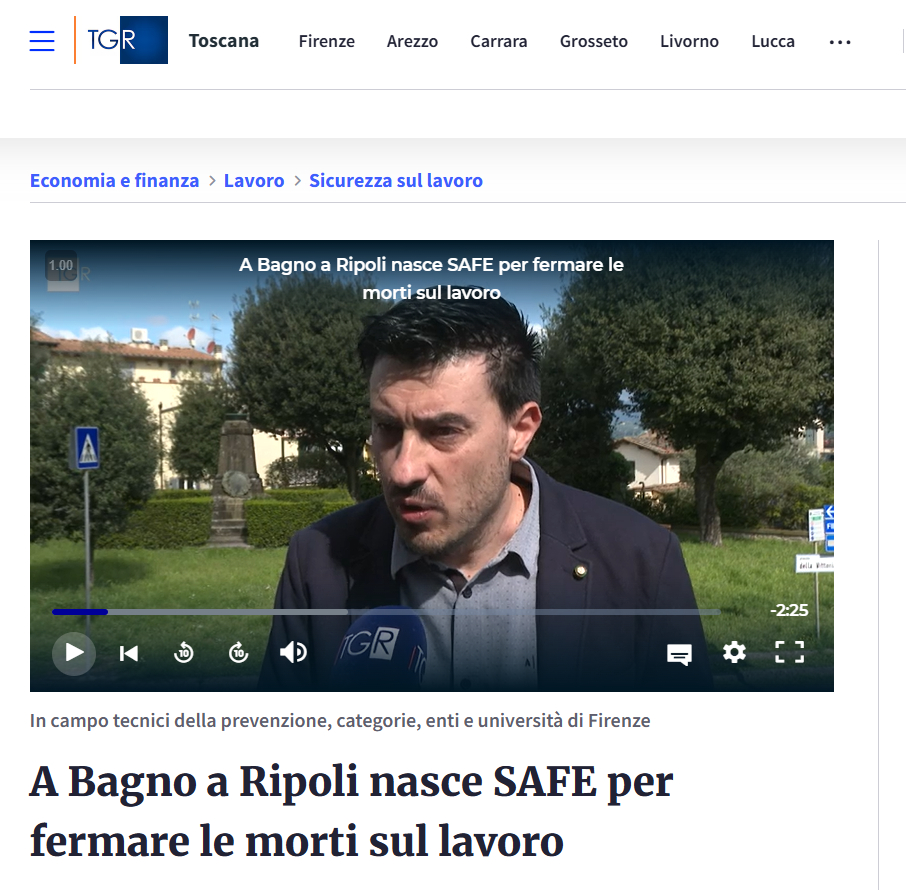This screenshot has width=906, height=890.
Task: Open the hamburger menu
Action: (42, 41)
